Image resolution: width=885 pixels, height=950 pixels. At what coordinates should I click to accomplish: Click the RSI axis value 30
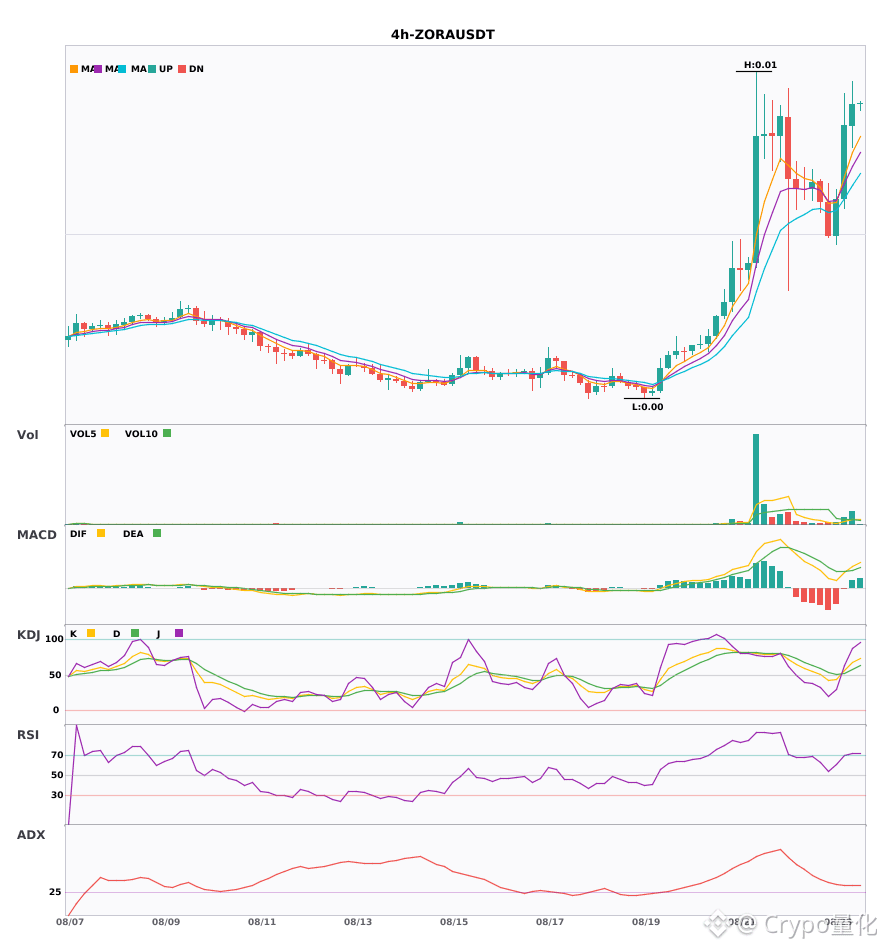click(x=57, y=795)
